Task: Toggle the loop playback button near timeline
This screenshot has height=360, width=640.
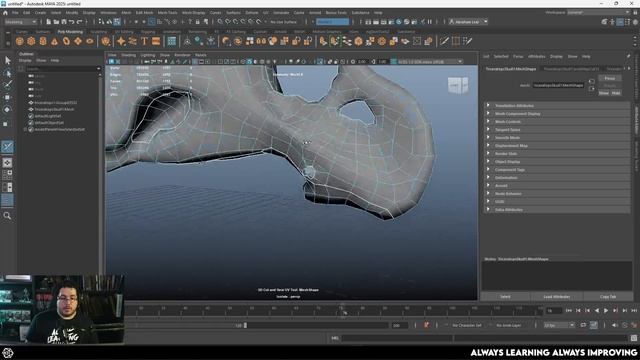Action: pos(583,325)
